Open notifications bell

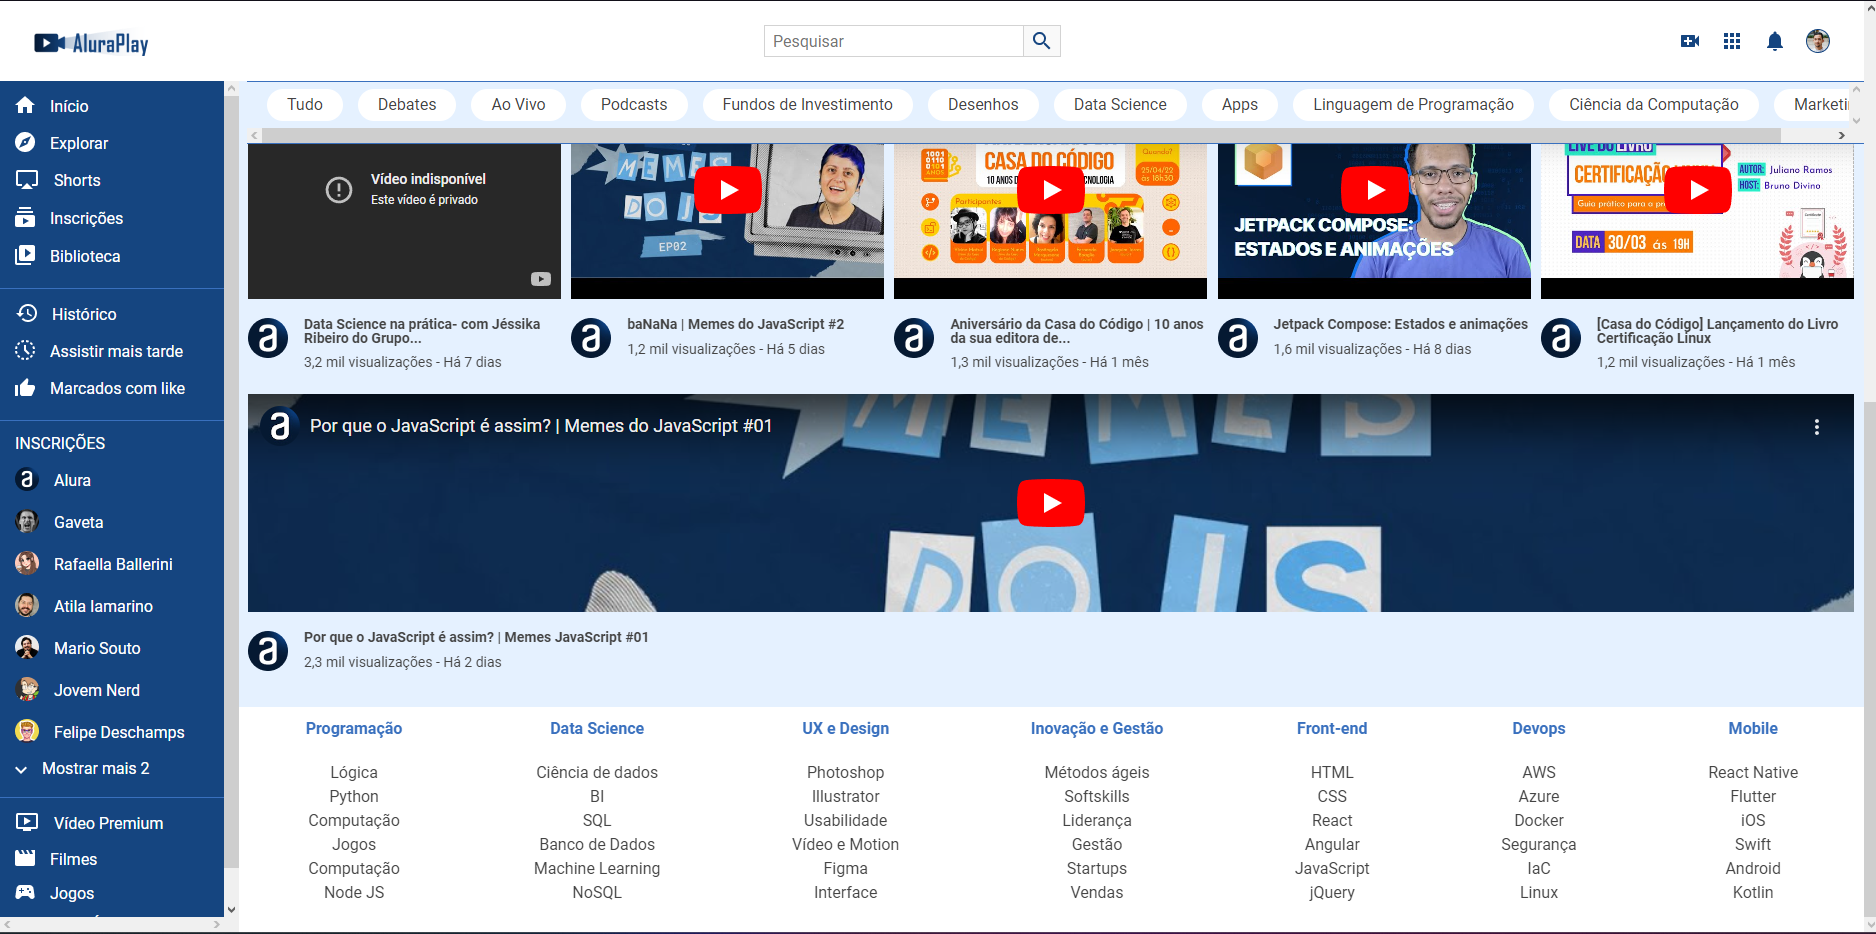coord(1775,41)
